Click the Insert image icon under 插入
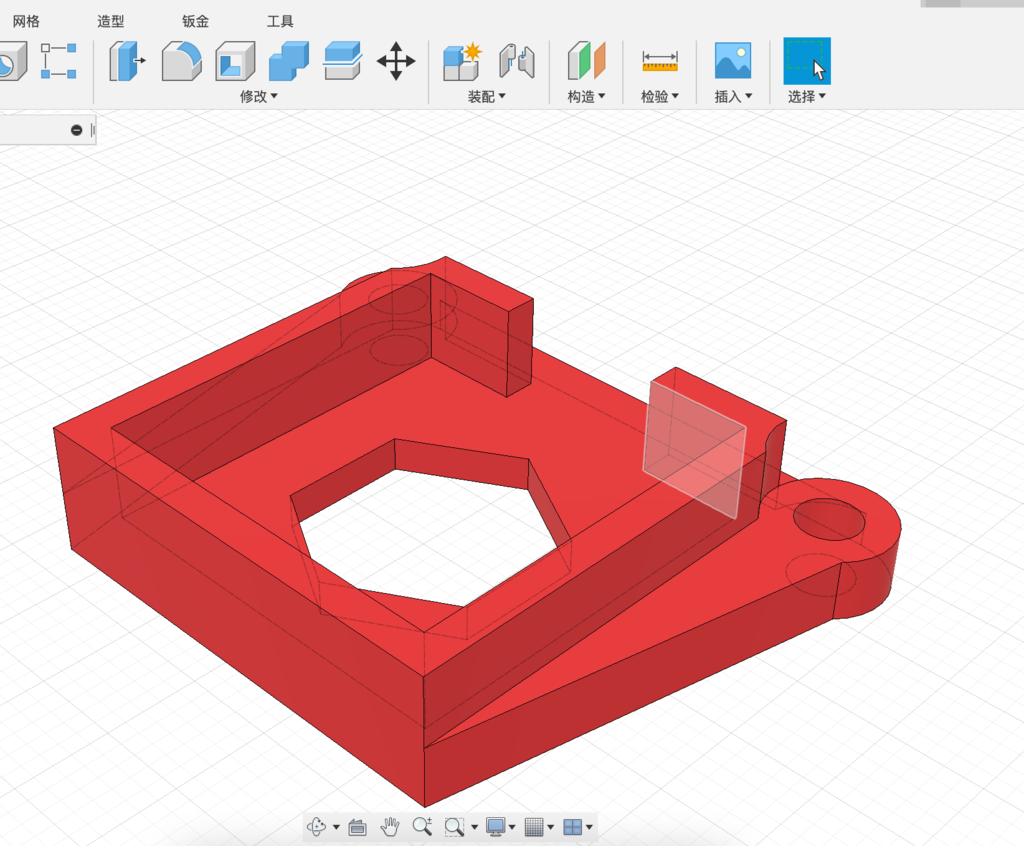 click(x=733, y=60)
